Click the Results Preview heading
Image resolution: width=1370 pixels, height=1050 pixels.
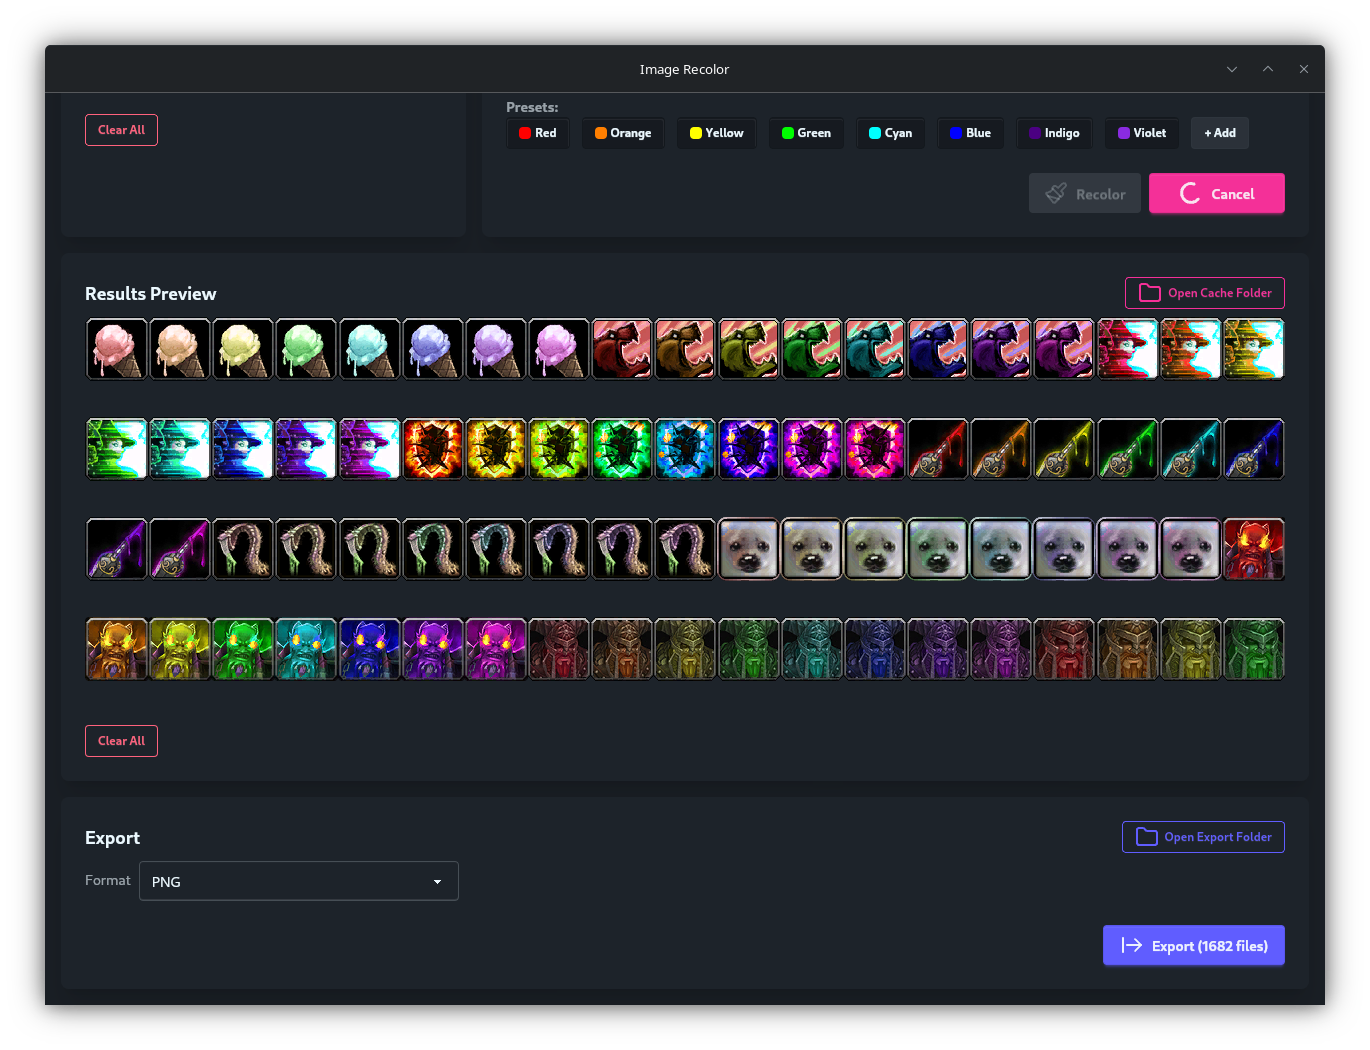[x=151, y=294]
